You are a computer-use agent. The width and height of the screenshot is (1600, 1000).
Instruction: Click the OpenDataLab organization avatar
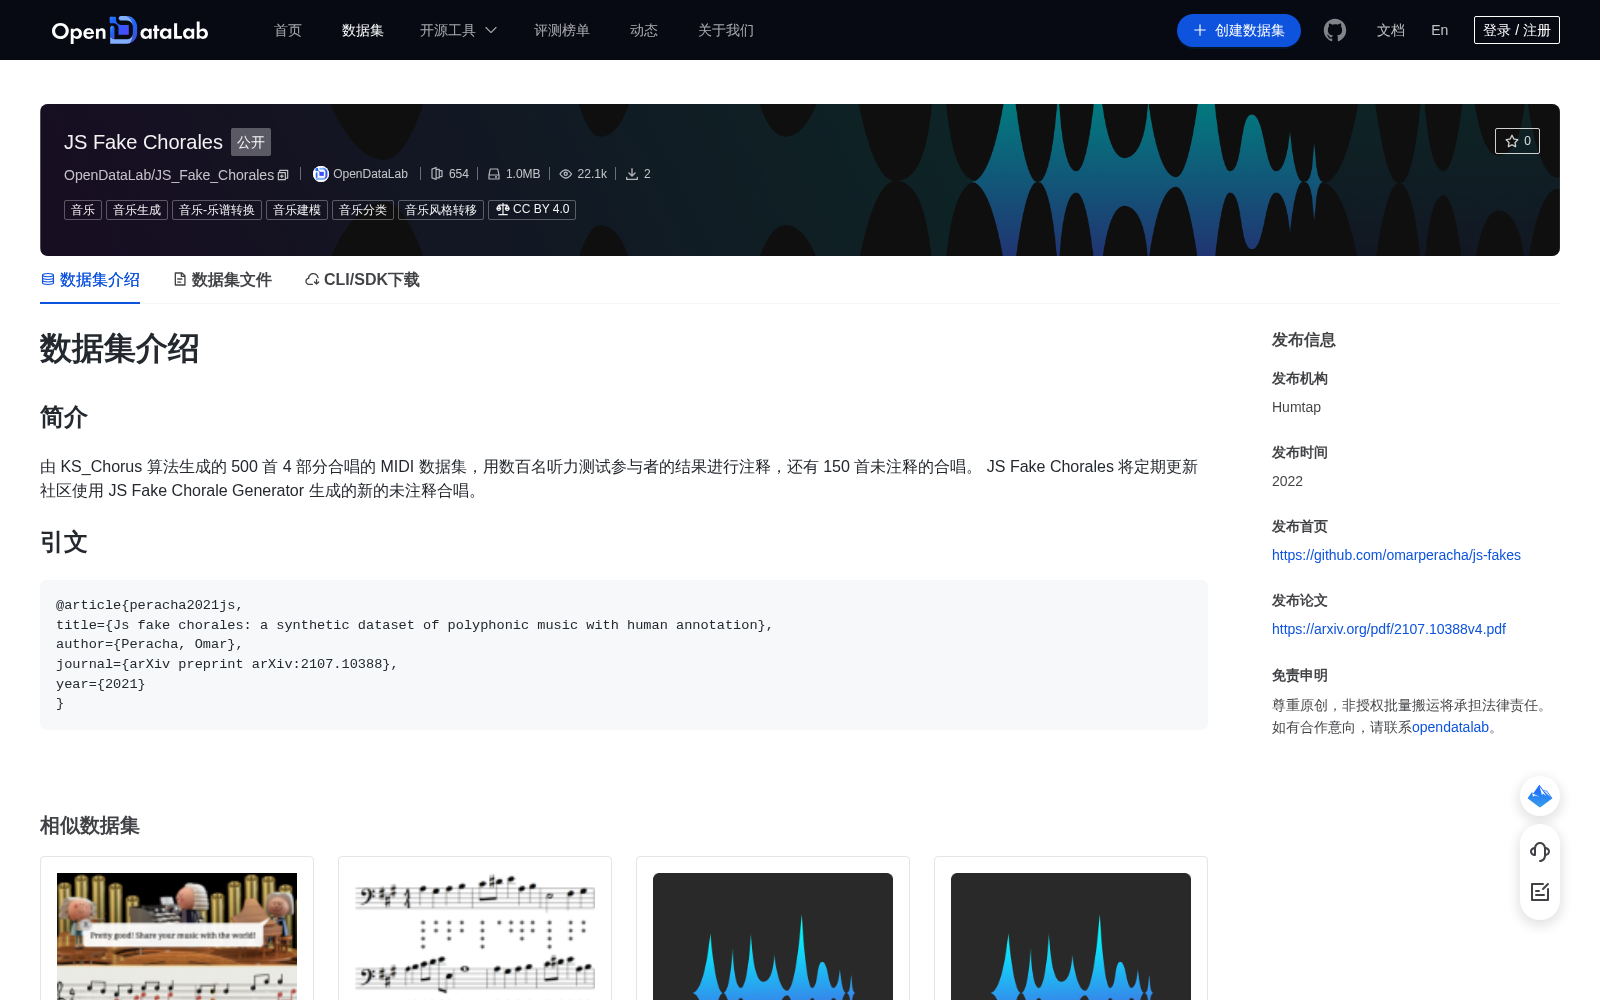(321, 174)
